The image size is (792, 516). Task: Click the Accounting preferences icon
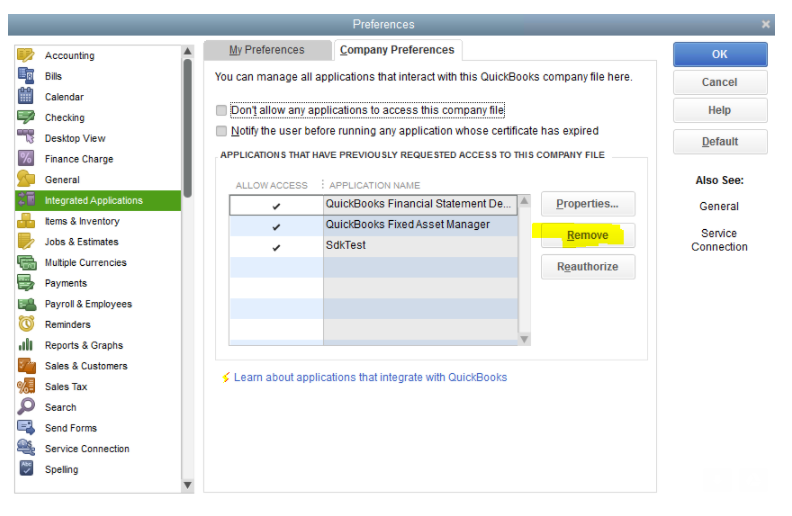tap(26, 55)
